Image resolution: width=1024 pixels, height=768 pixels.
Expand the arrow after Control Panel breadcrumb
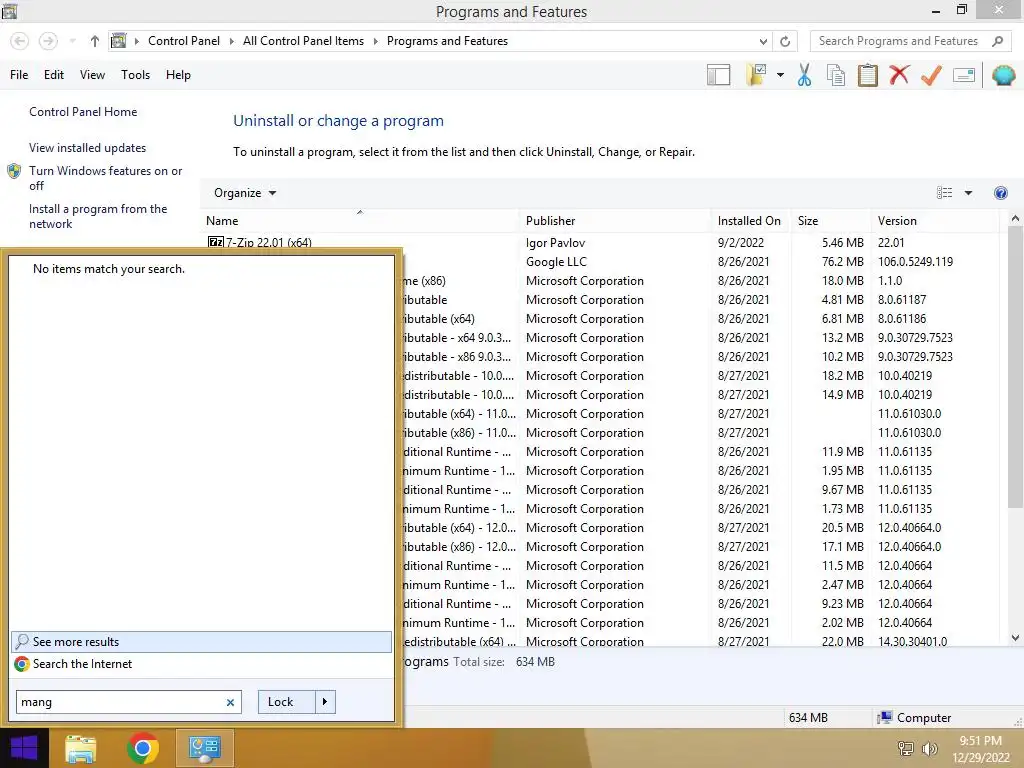[x=231, y=41]
